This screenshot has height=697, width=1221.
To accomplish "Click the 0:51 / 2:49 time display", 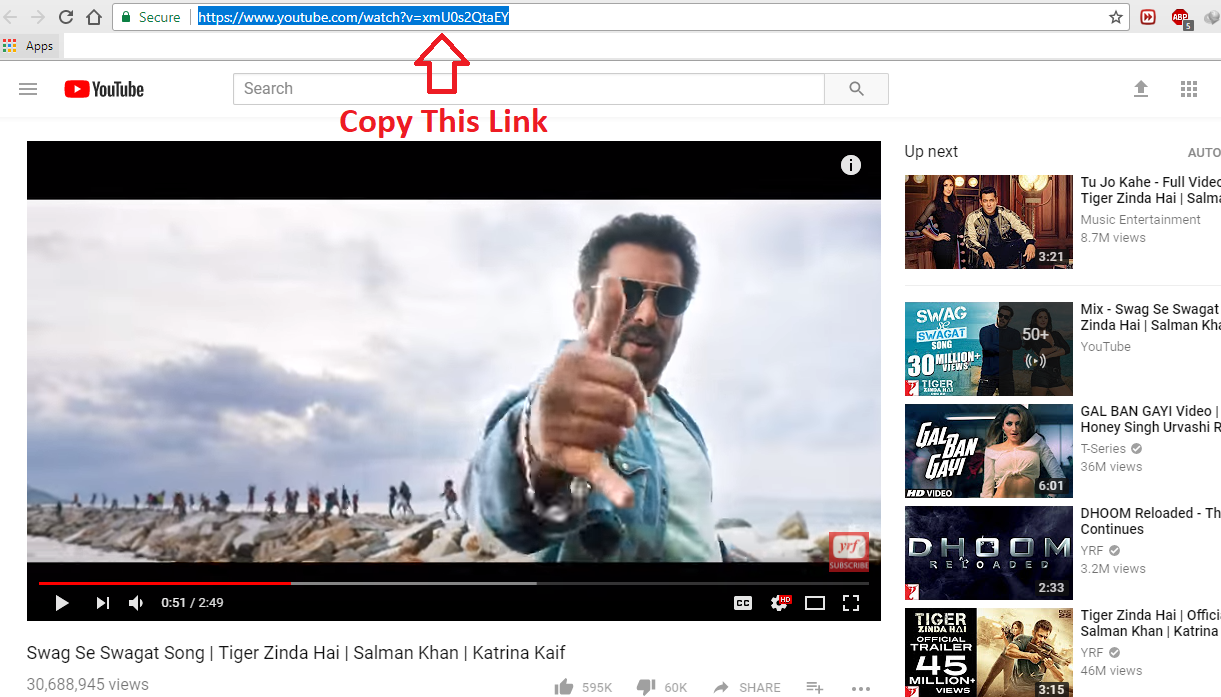I will point(192,603).
